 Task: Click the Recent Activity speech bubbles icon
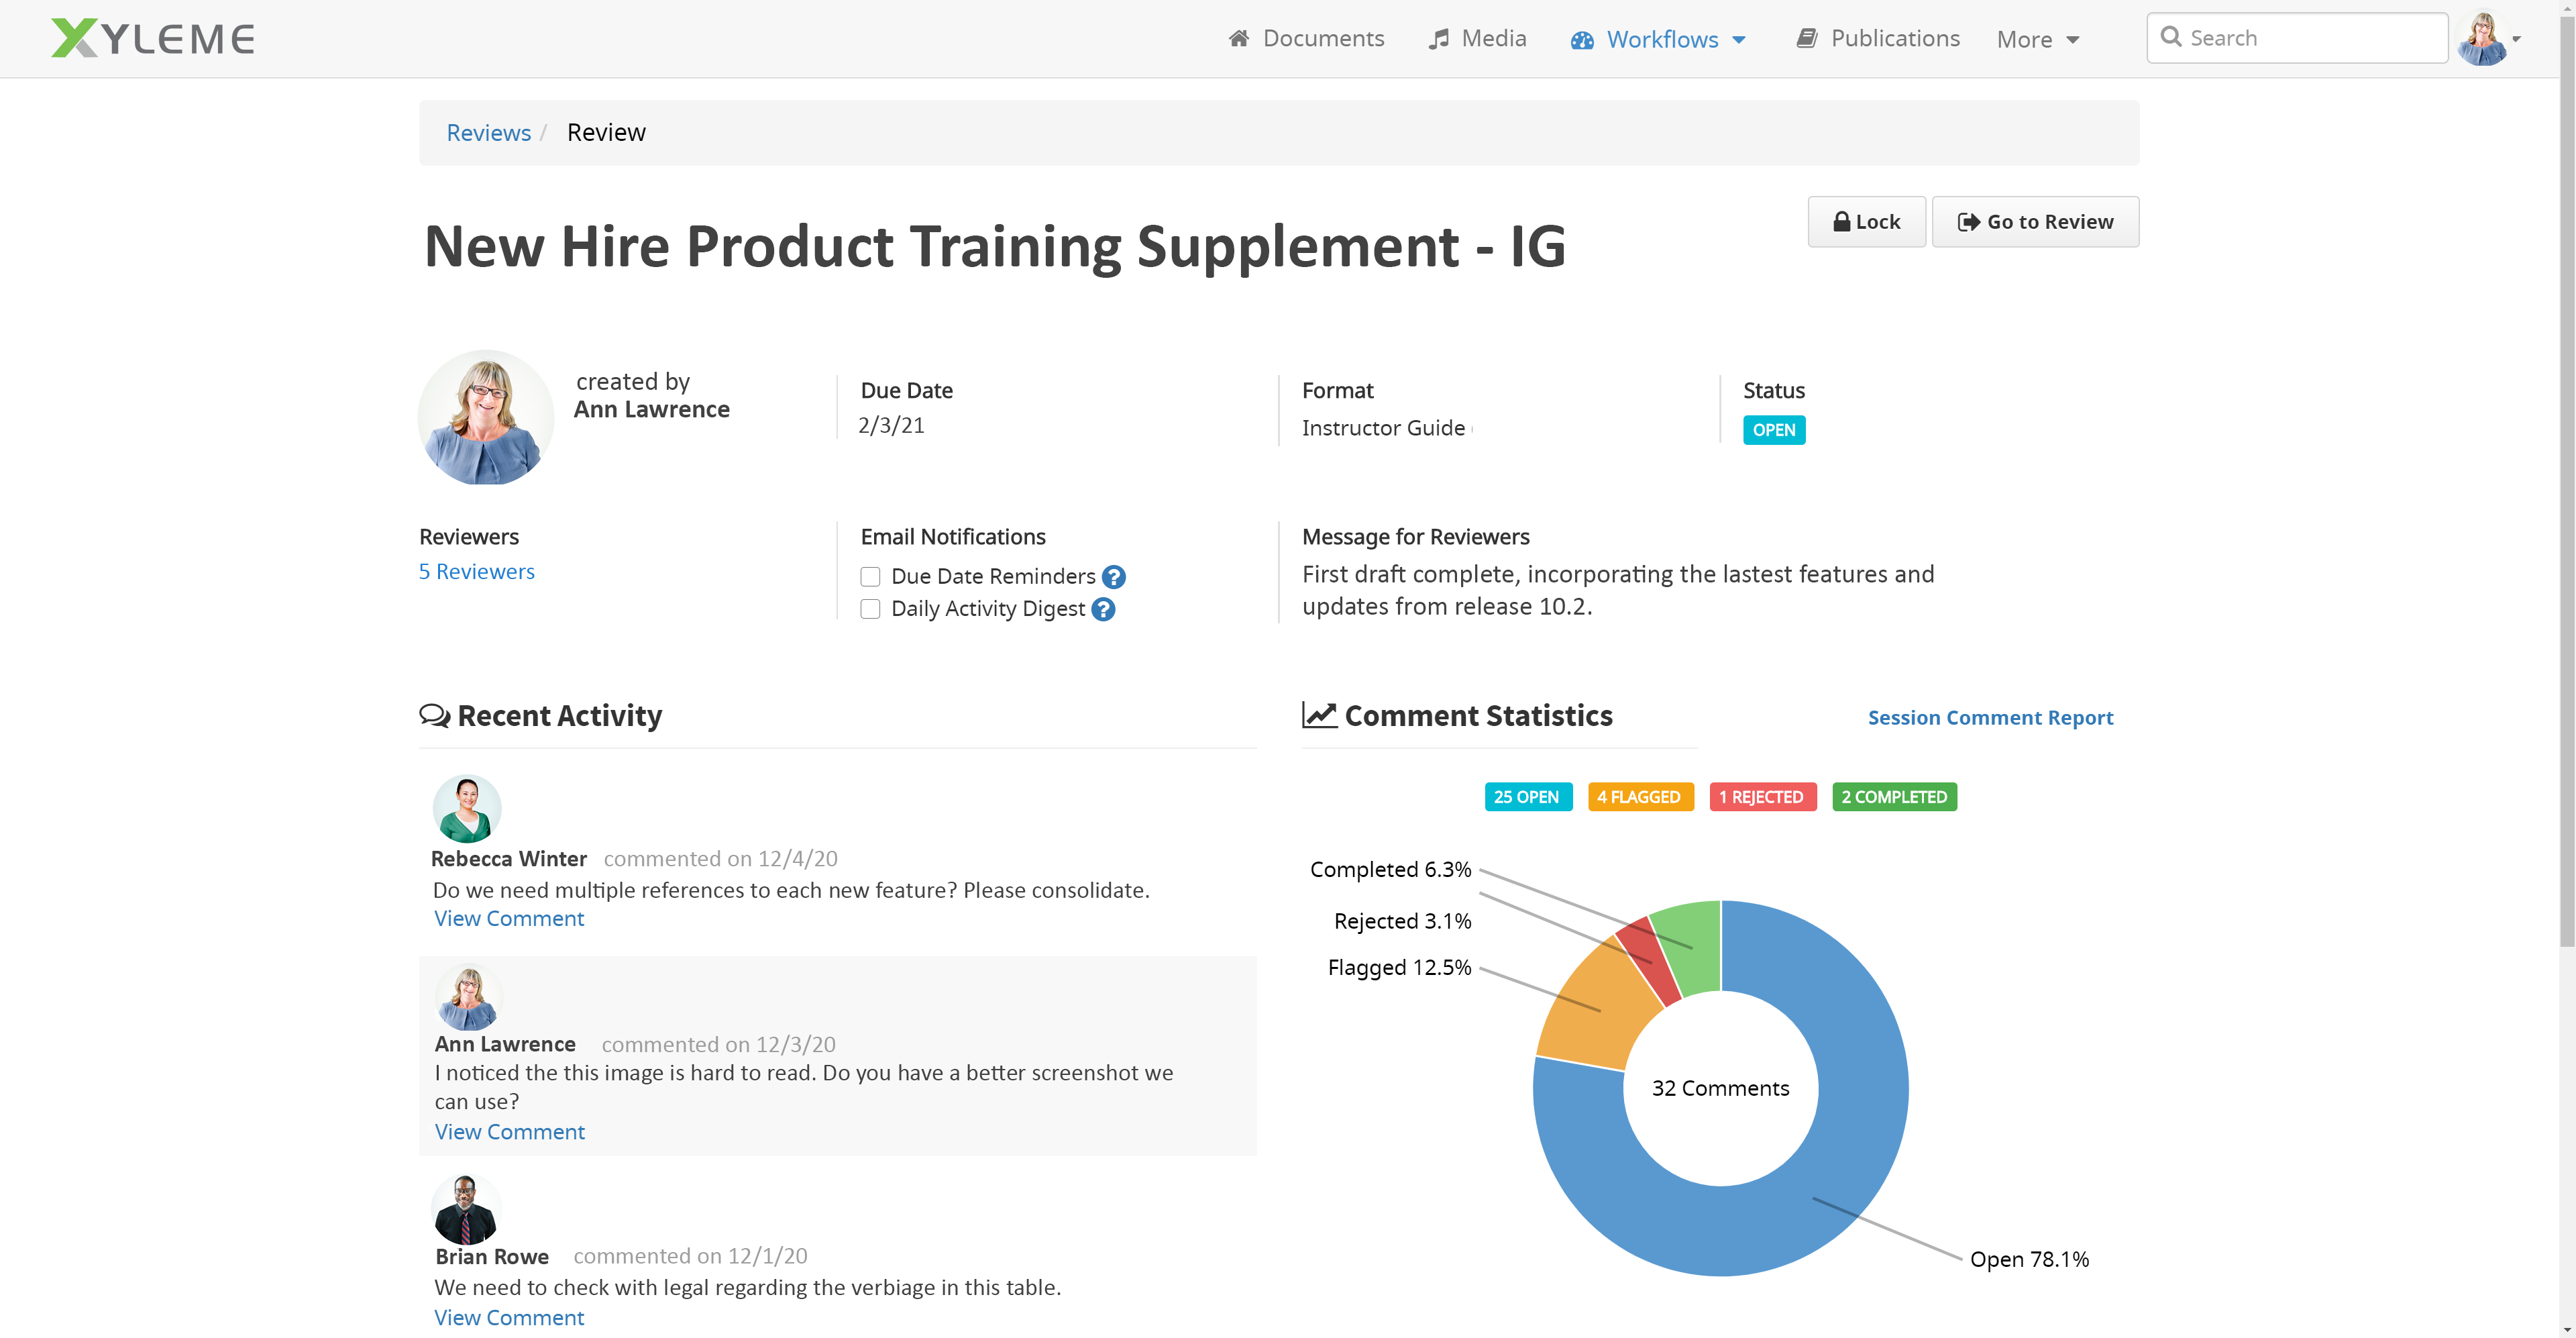pos(434,715)
